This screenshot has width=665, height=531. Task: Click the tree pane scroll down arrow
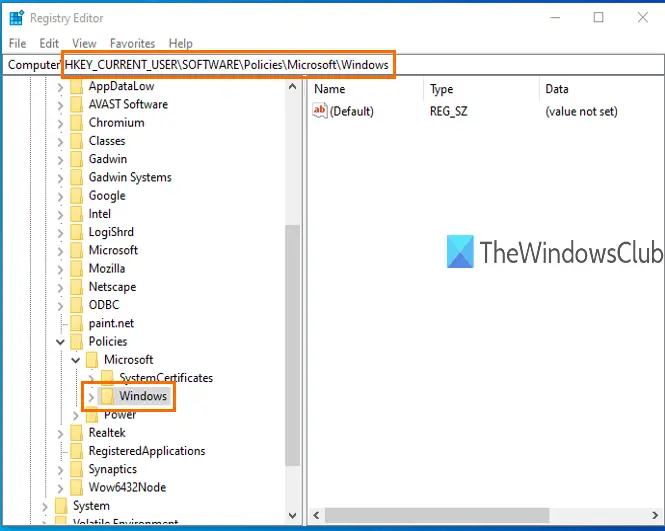click(x=292, y=516)
